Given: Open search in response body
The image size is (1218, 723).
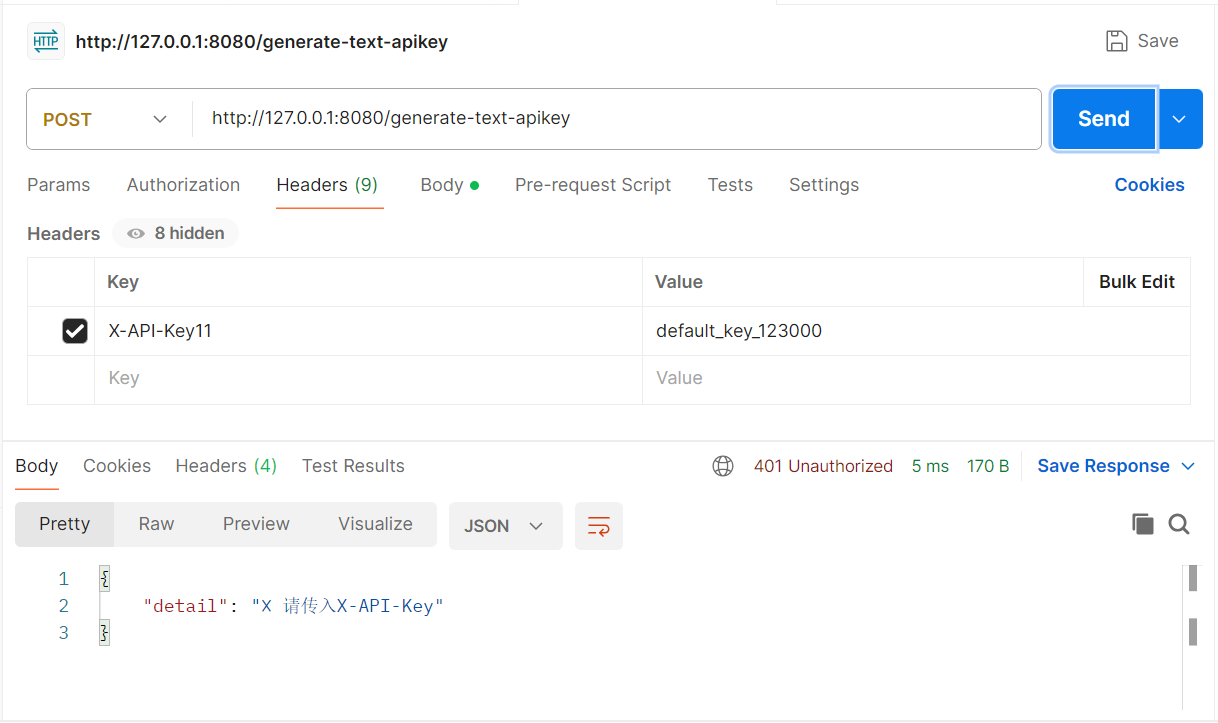Looking at the screenshot, I should (x=1179, y=524).
